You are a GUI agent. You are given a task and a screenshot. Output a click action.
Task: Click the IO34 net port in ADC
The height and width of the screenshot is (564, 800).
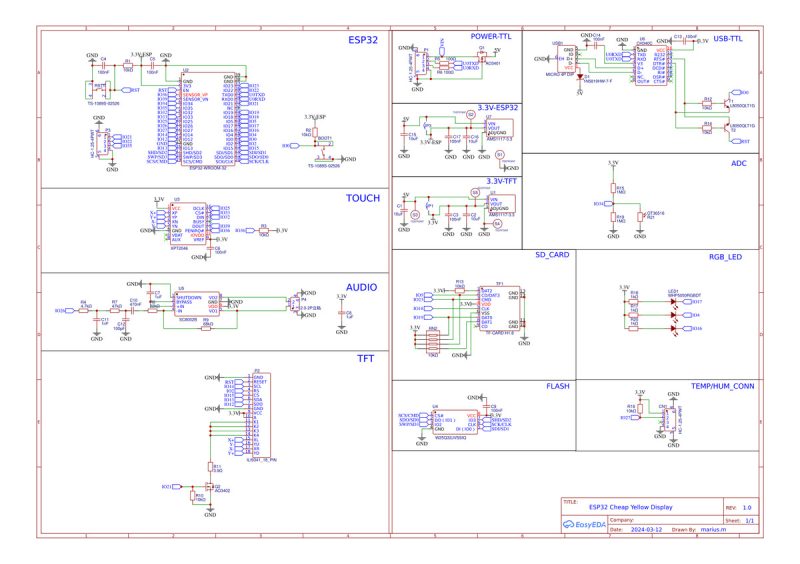coord(603,204)
